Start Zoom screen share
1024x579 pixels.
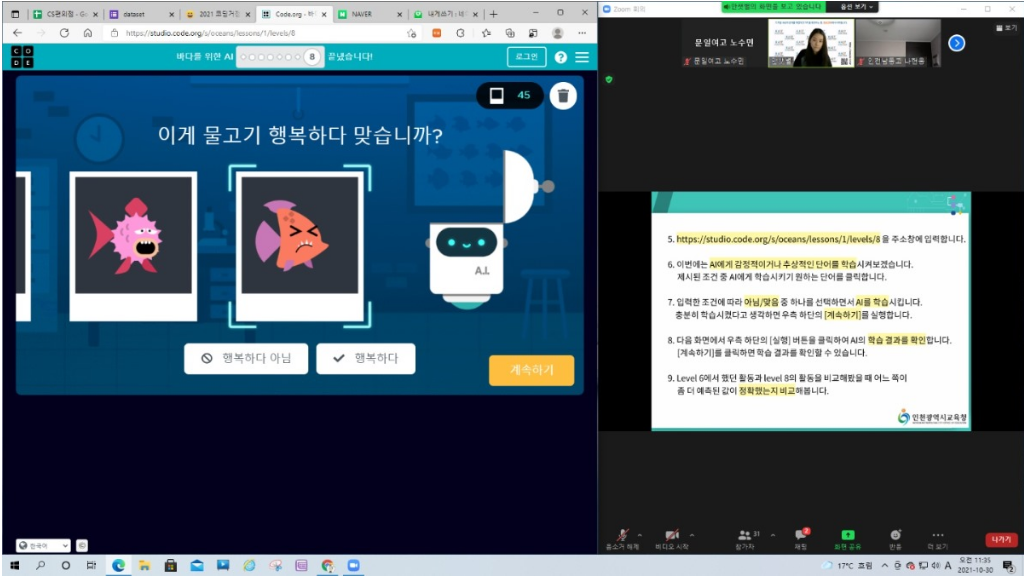[848, 539]
